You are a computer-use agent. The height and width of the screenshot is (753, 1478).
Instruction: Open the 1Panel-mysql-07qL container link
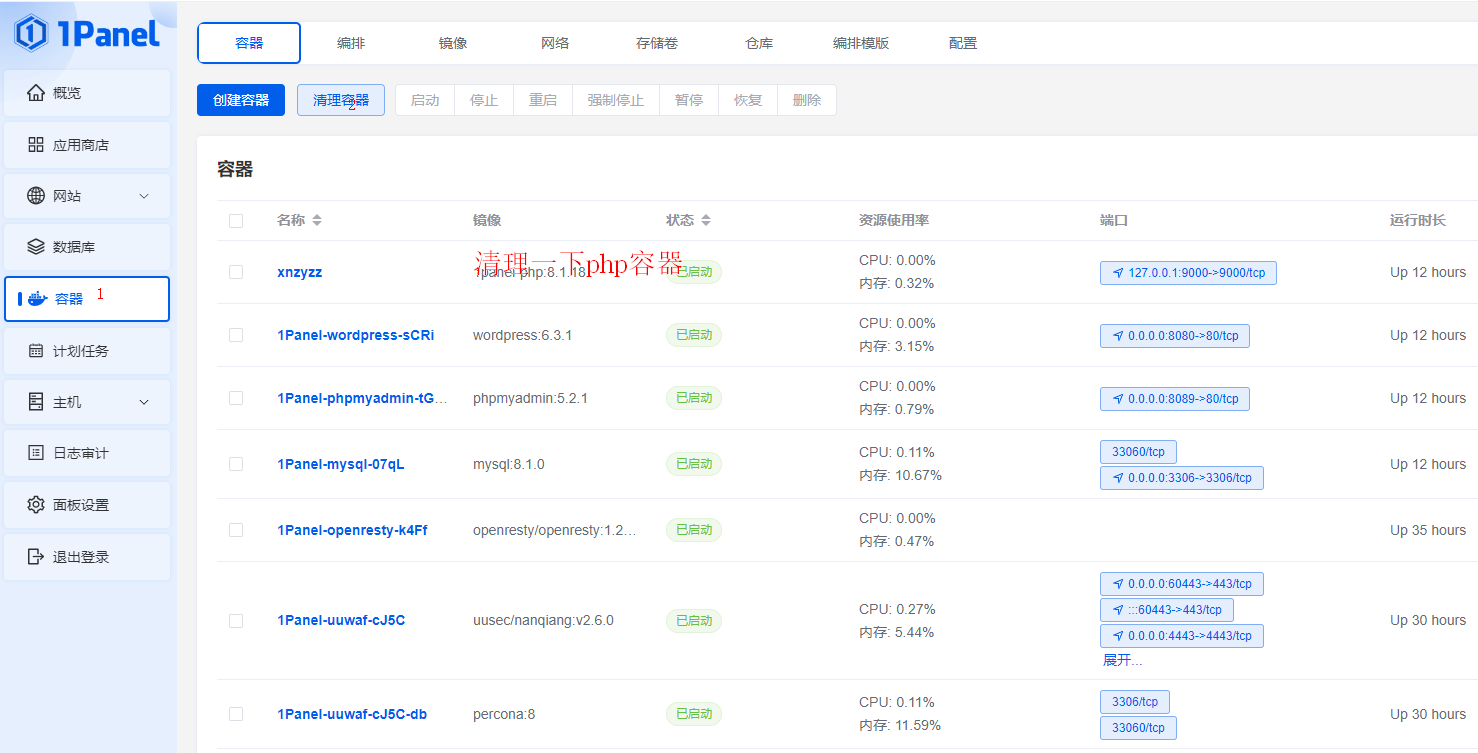coord(341,464)
